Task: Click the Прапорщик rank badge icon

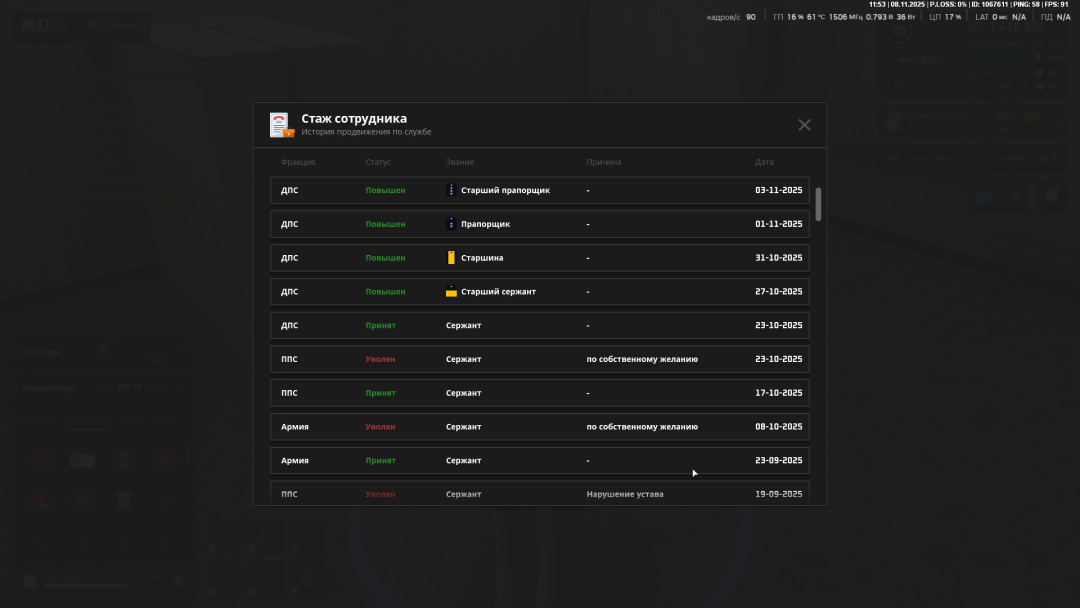Action: [x=452, y=223]
